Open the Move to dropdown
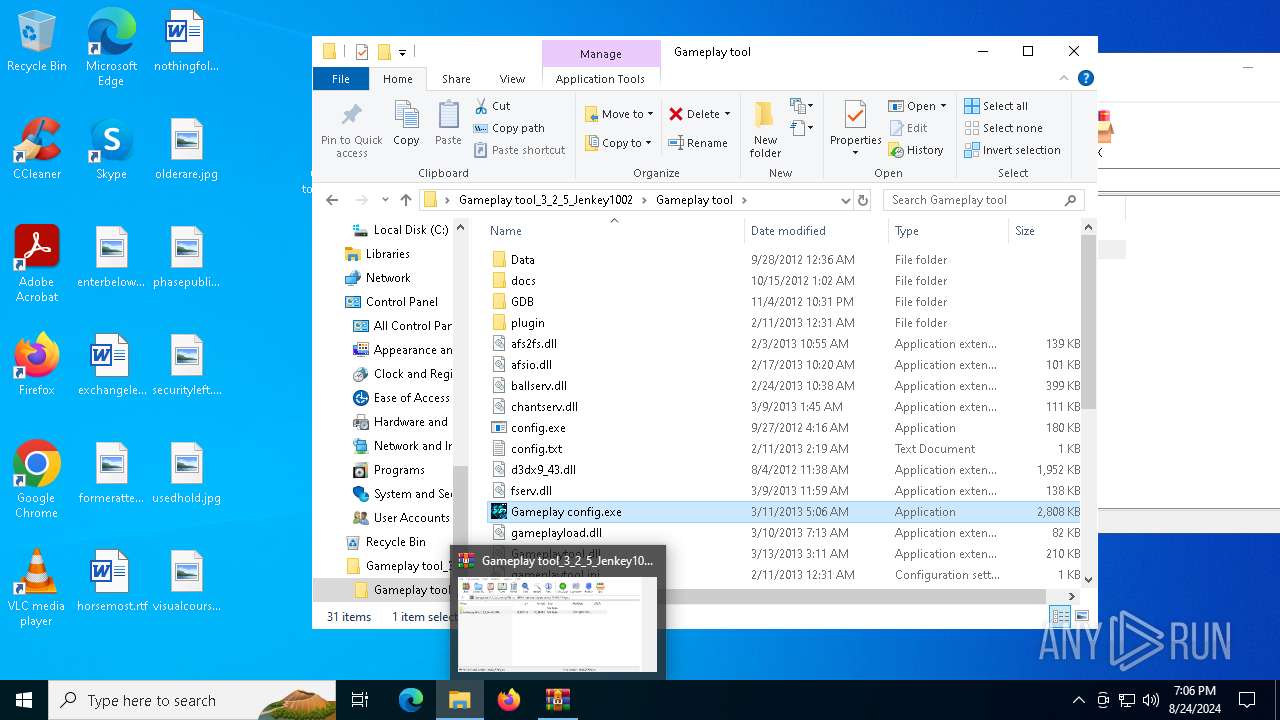This screenshot has height=720, width=1280. click(619, 114)
